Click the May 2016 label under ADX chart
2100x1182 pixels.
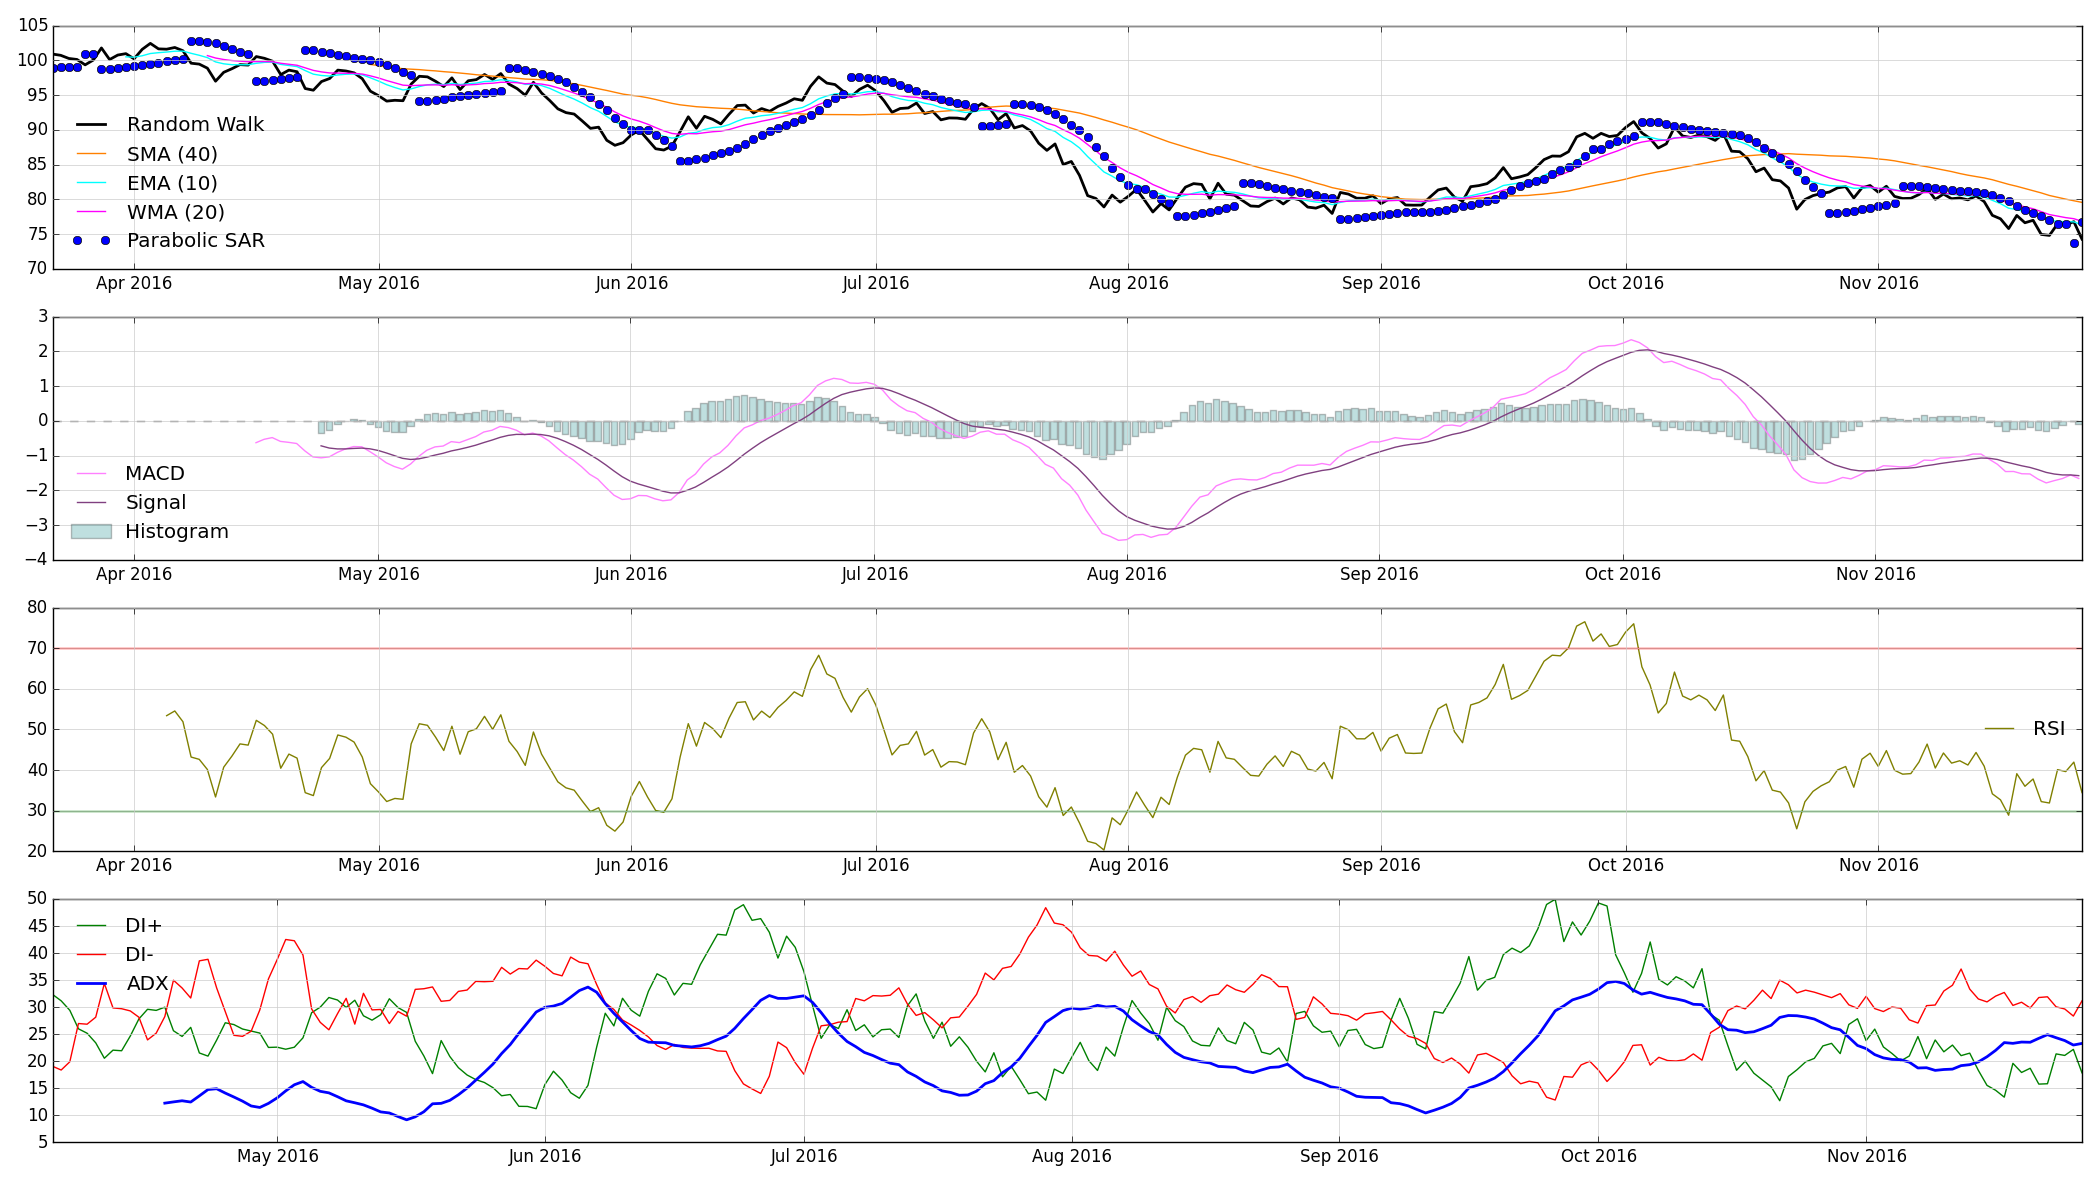point(278,1156)
